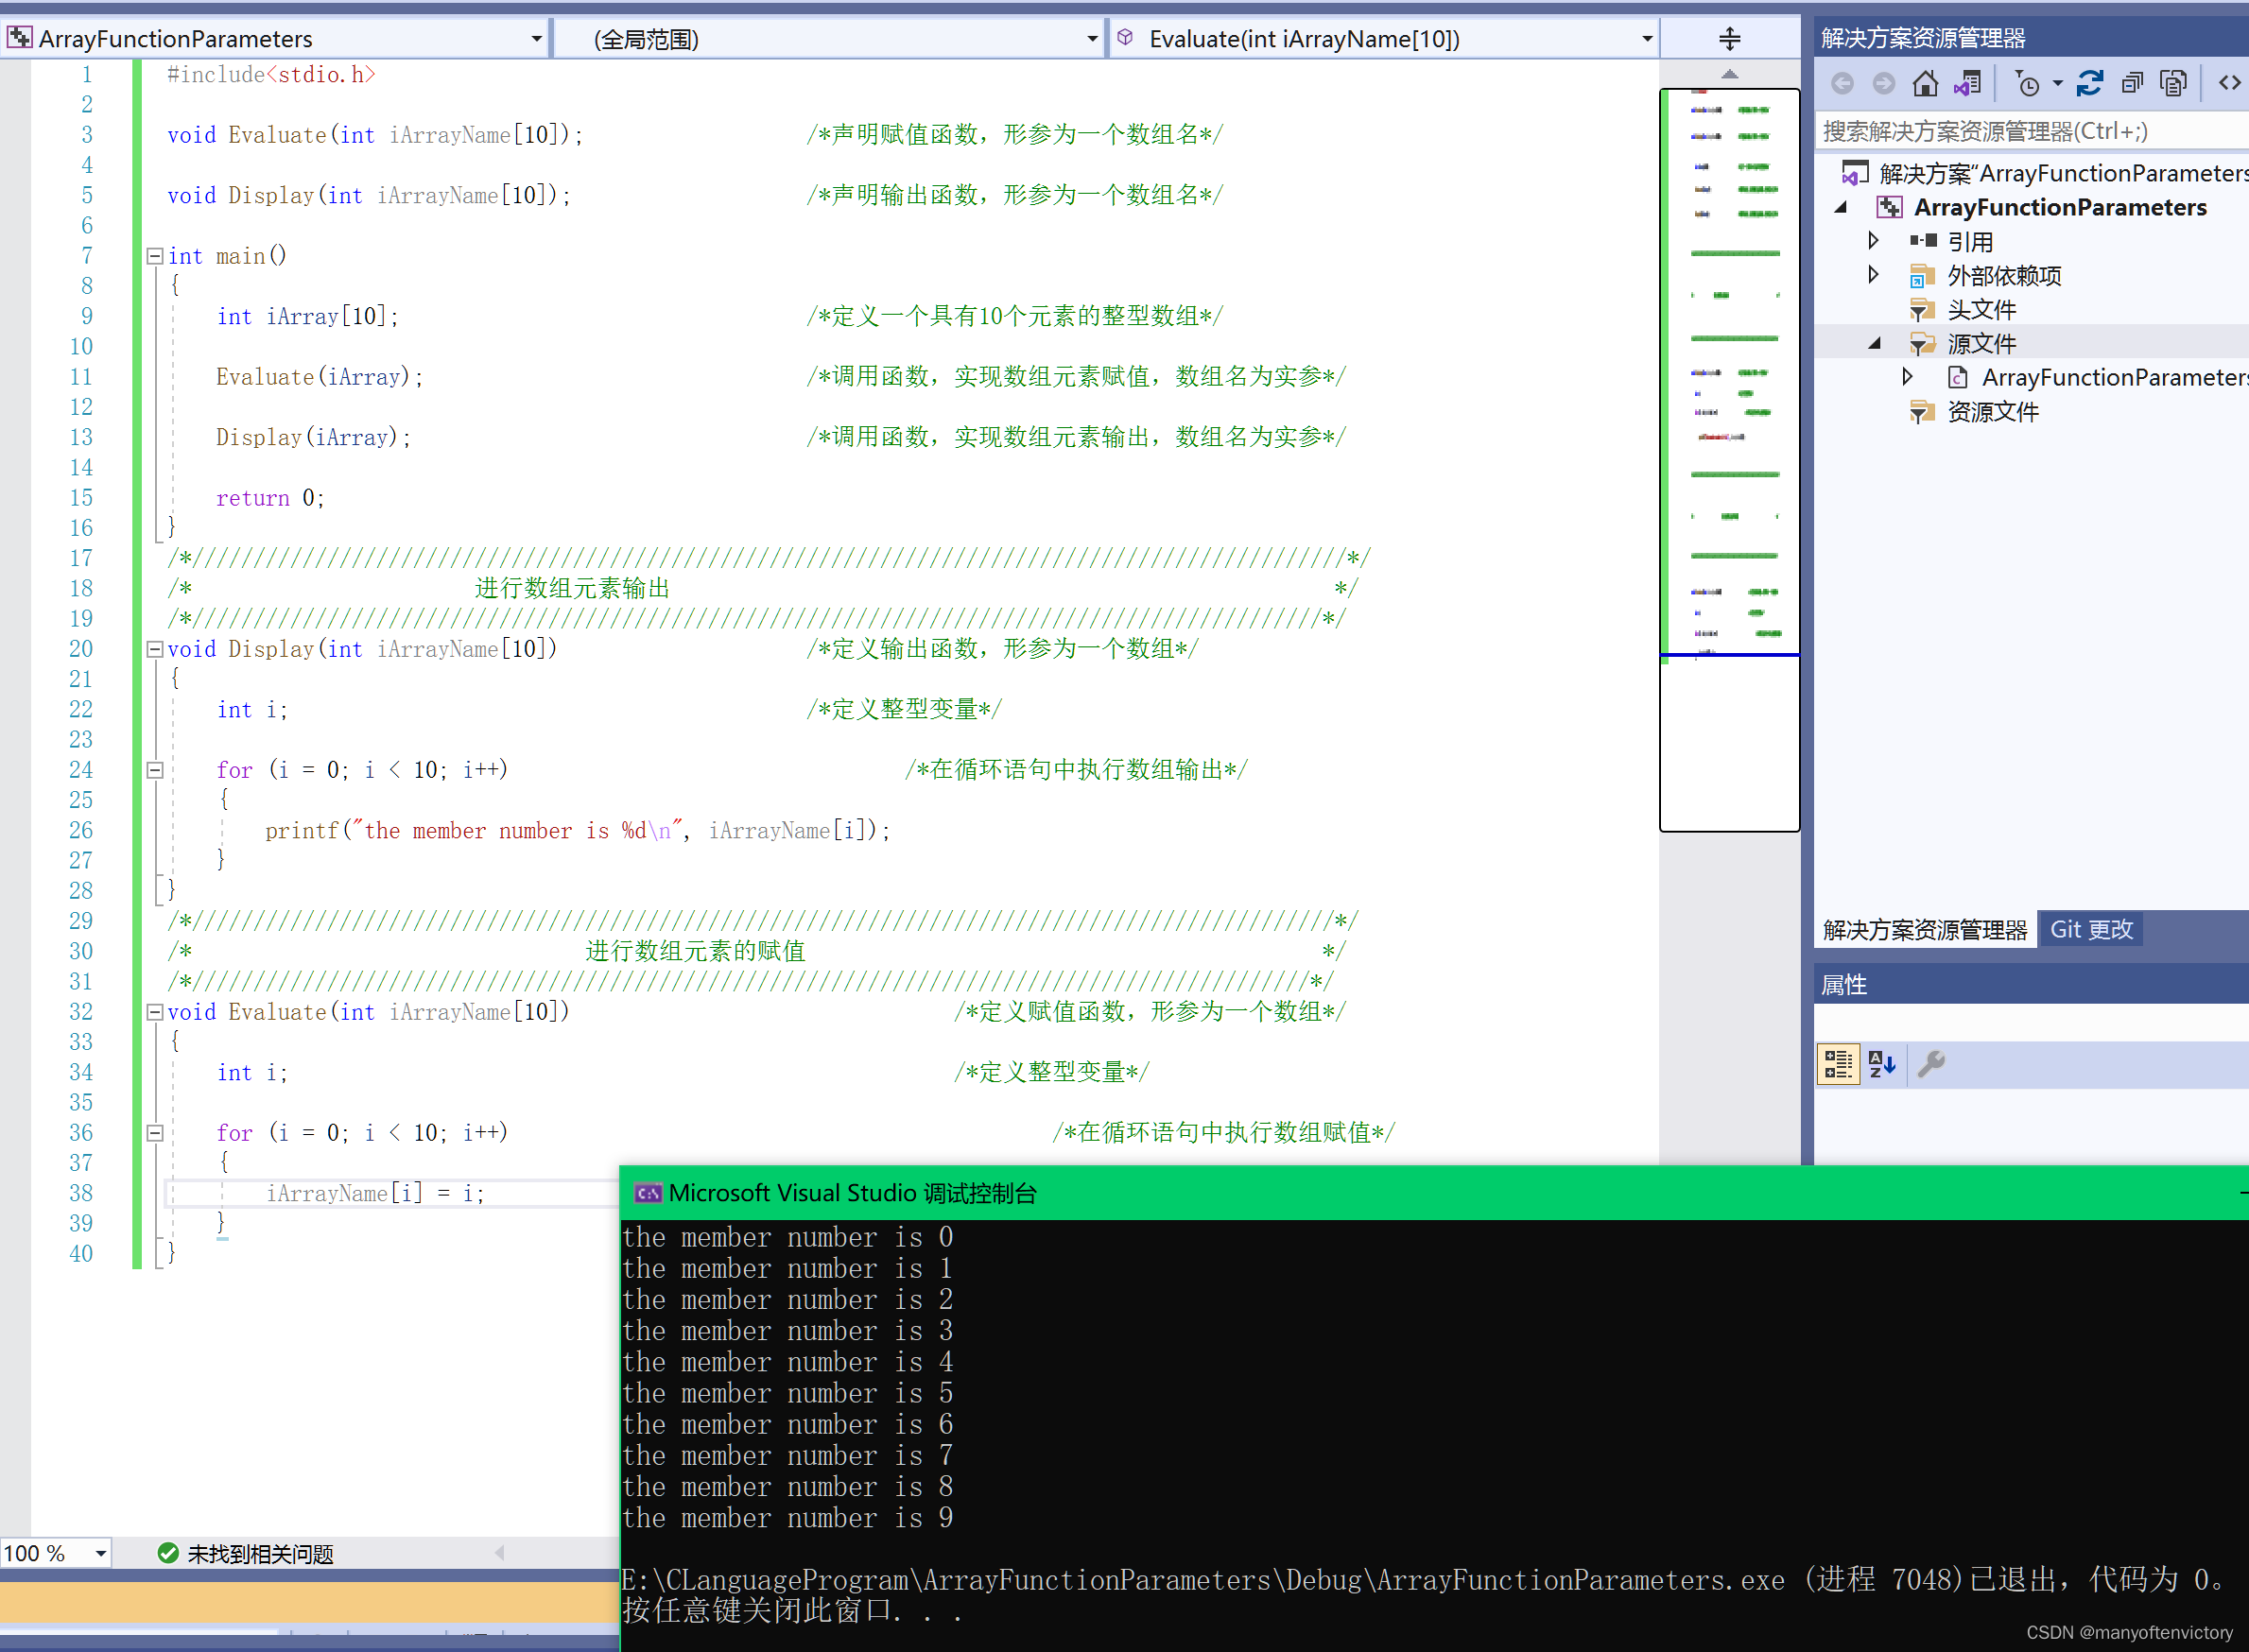This screenshot has width=2249, height=1652.
Task: Collapse the 源文件 folder
Action: (x=1875, y=343)
